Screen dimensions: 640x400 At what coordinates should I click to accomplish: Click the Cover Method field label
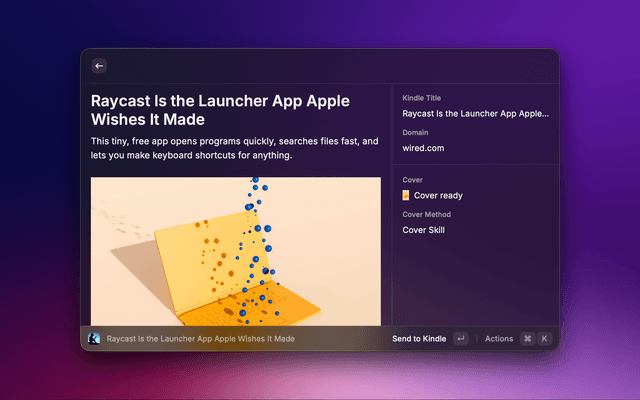pyautogui.click(x=426, y=214)
